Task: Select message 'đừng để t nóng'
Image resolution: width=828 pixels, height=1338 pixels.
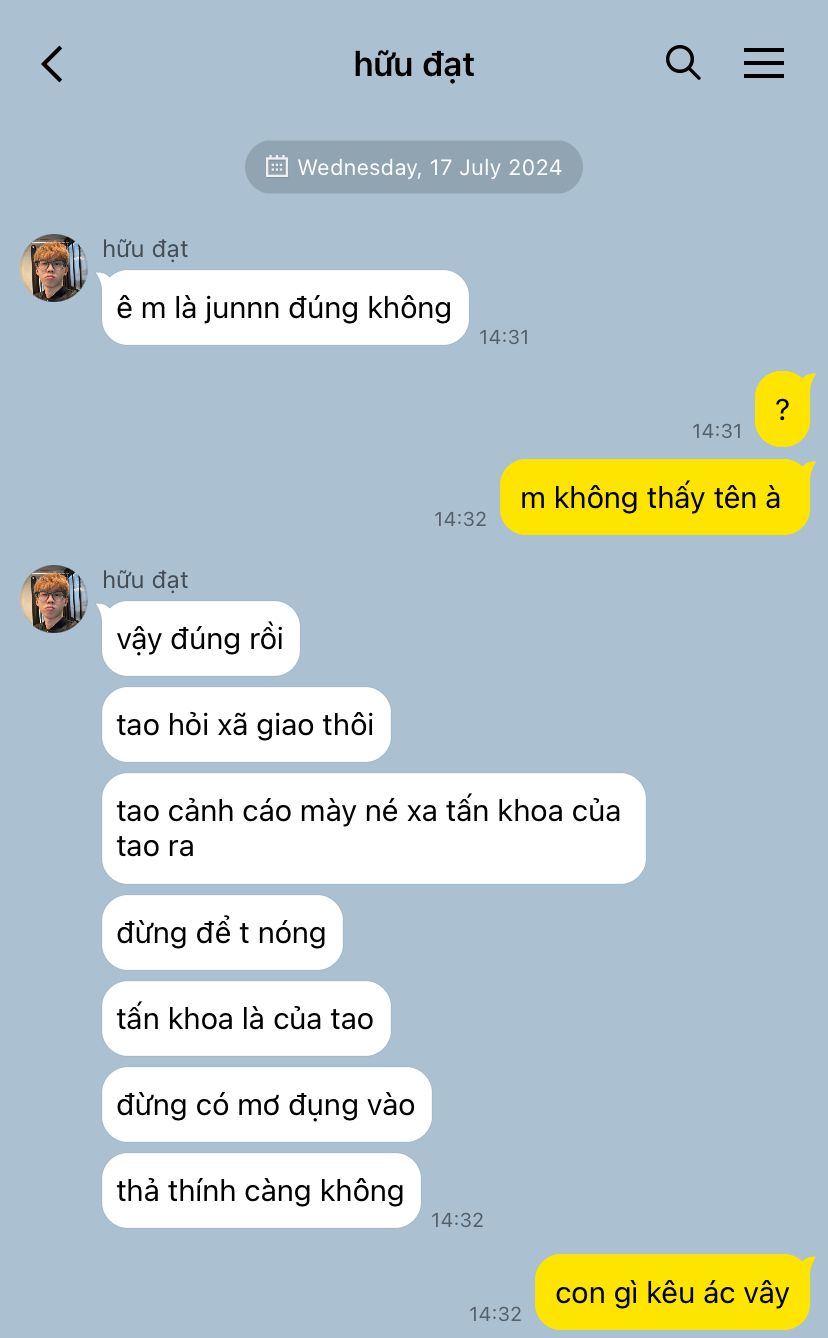Action: click(222, 932)
